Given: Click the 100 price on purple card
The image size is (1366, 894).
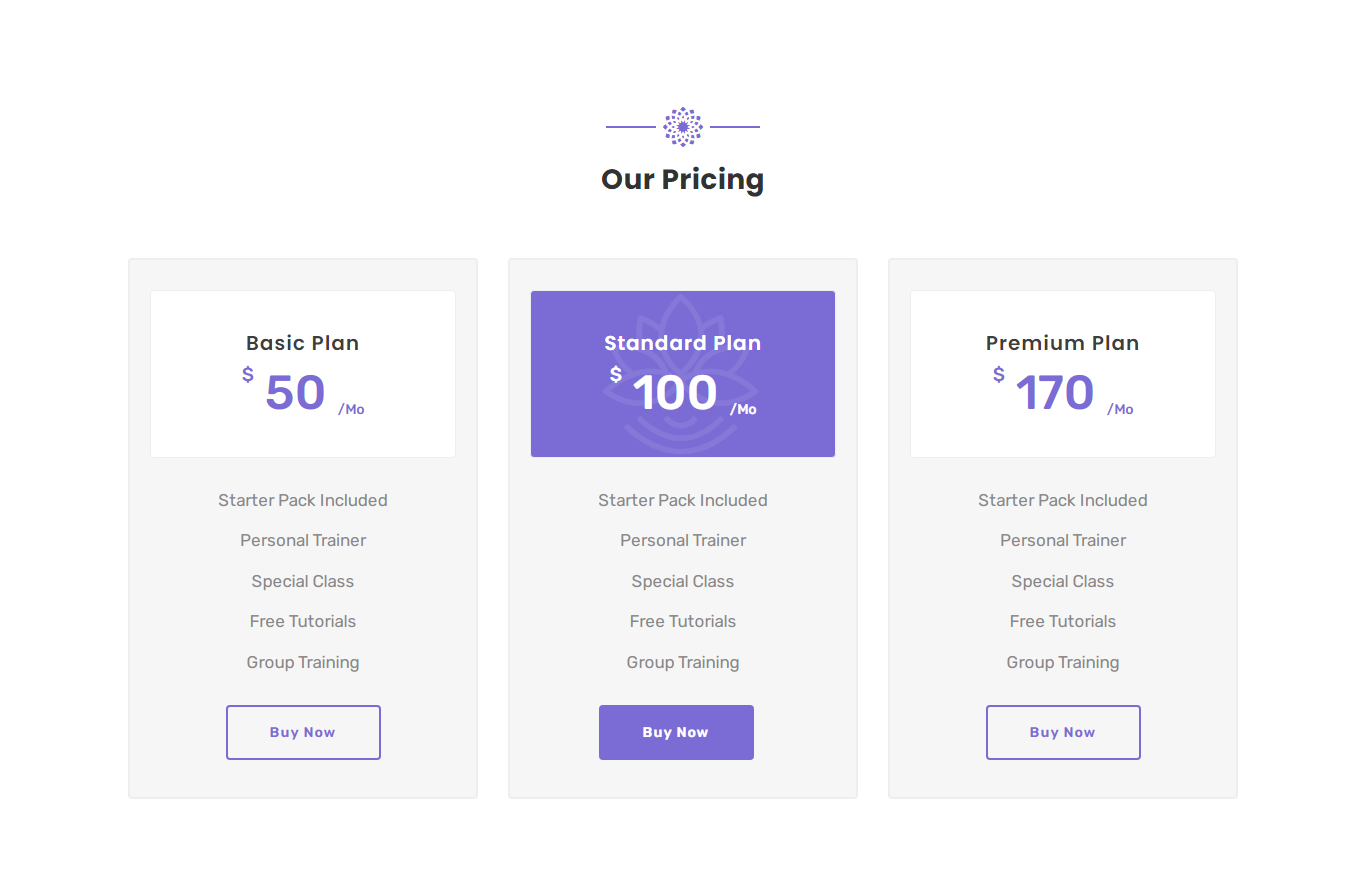Looking at the screenshot, I should click(x=675, y=393).
